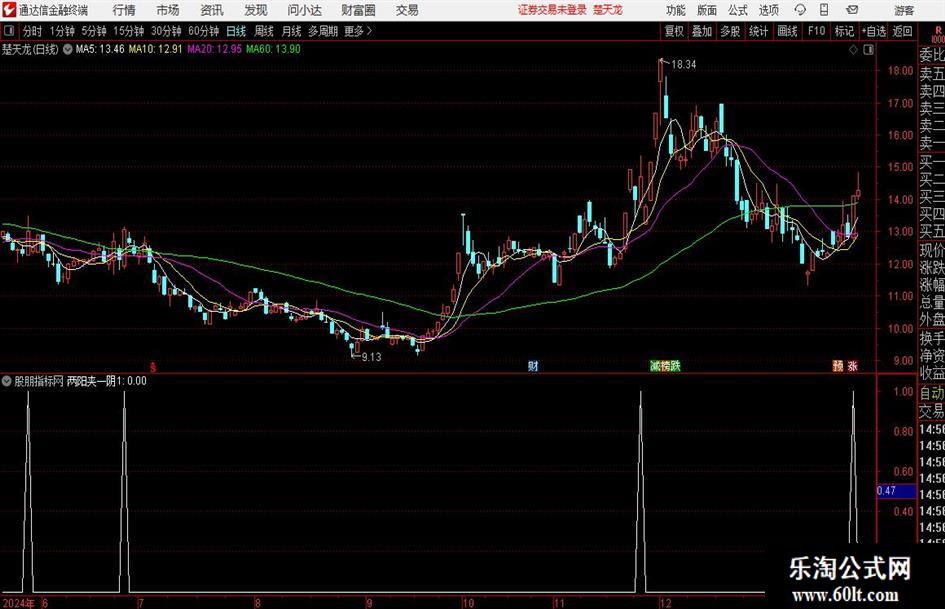Switch to the 周线 weekly period

tap(264, 31)
